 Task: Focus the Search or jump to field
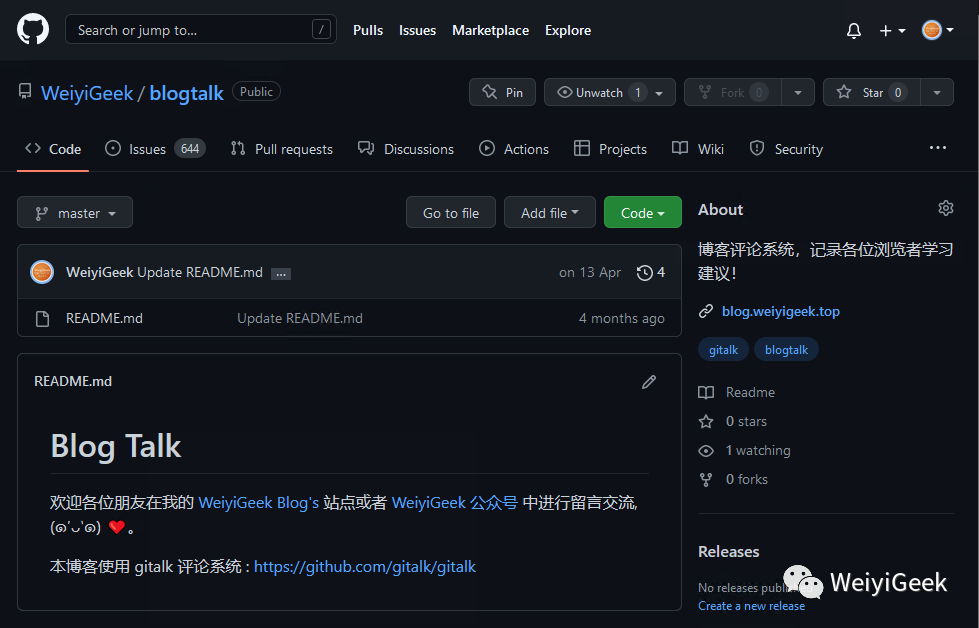click(200, 29)
